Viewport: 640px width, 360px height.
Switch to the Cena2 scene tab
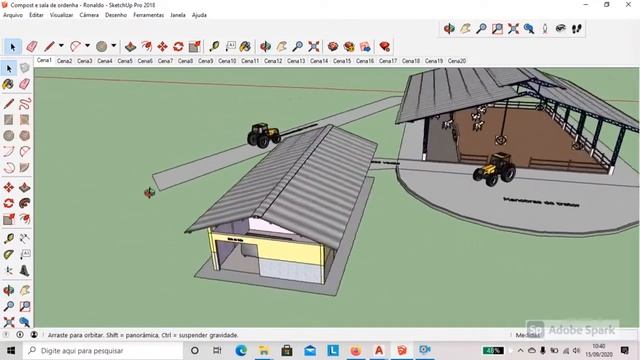point(64,61)
